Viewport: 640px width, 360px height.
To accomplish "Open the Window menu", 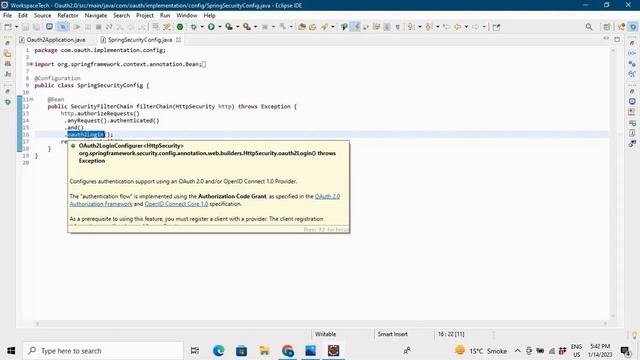I will point(187,16).
